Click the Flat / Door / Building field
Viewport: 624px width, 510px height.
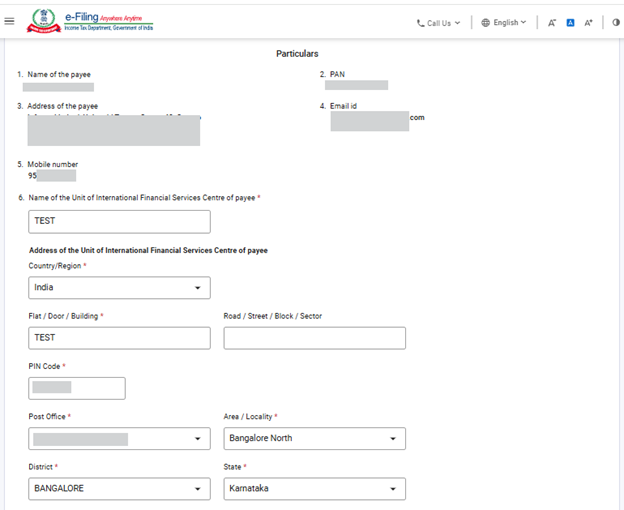pyautogui.click(x=119, y=338)
